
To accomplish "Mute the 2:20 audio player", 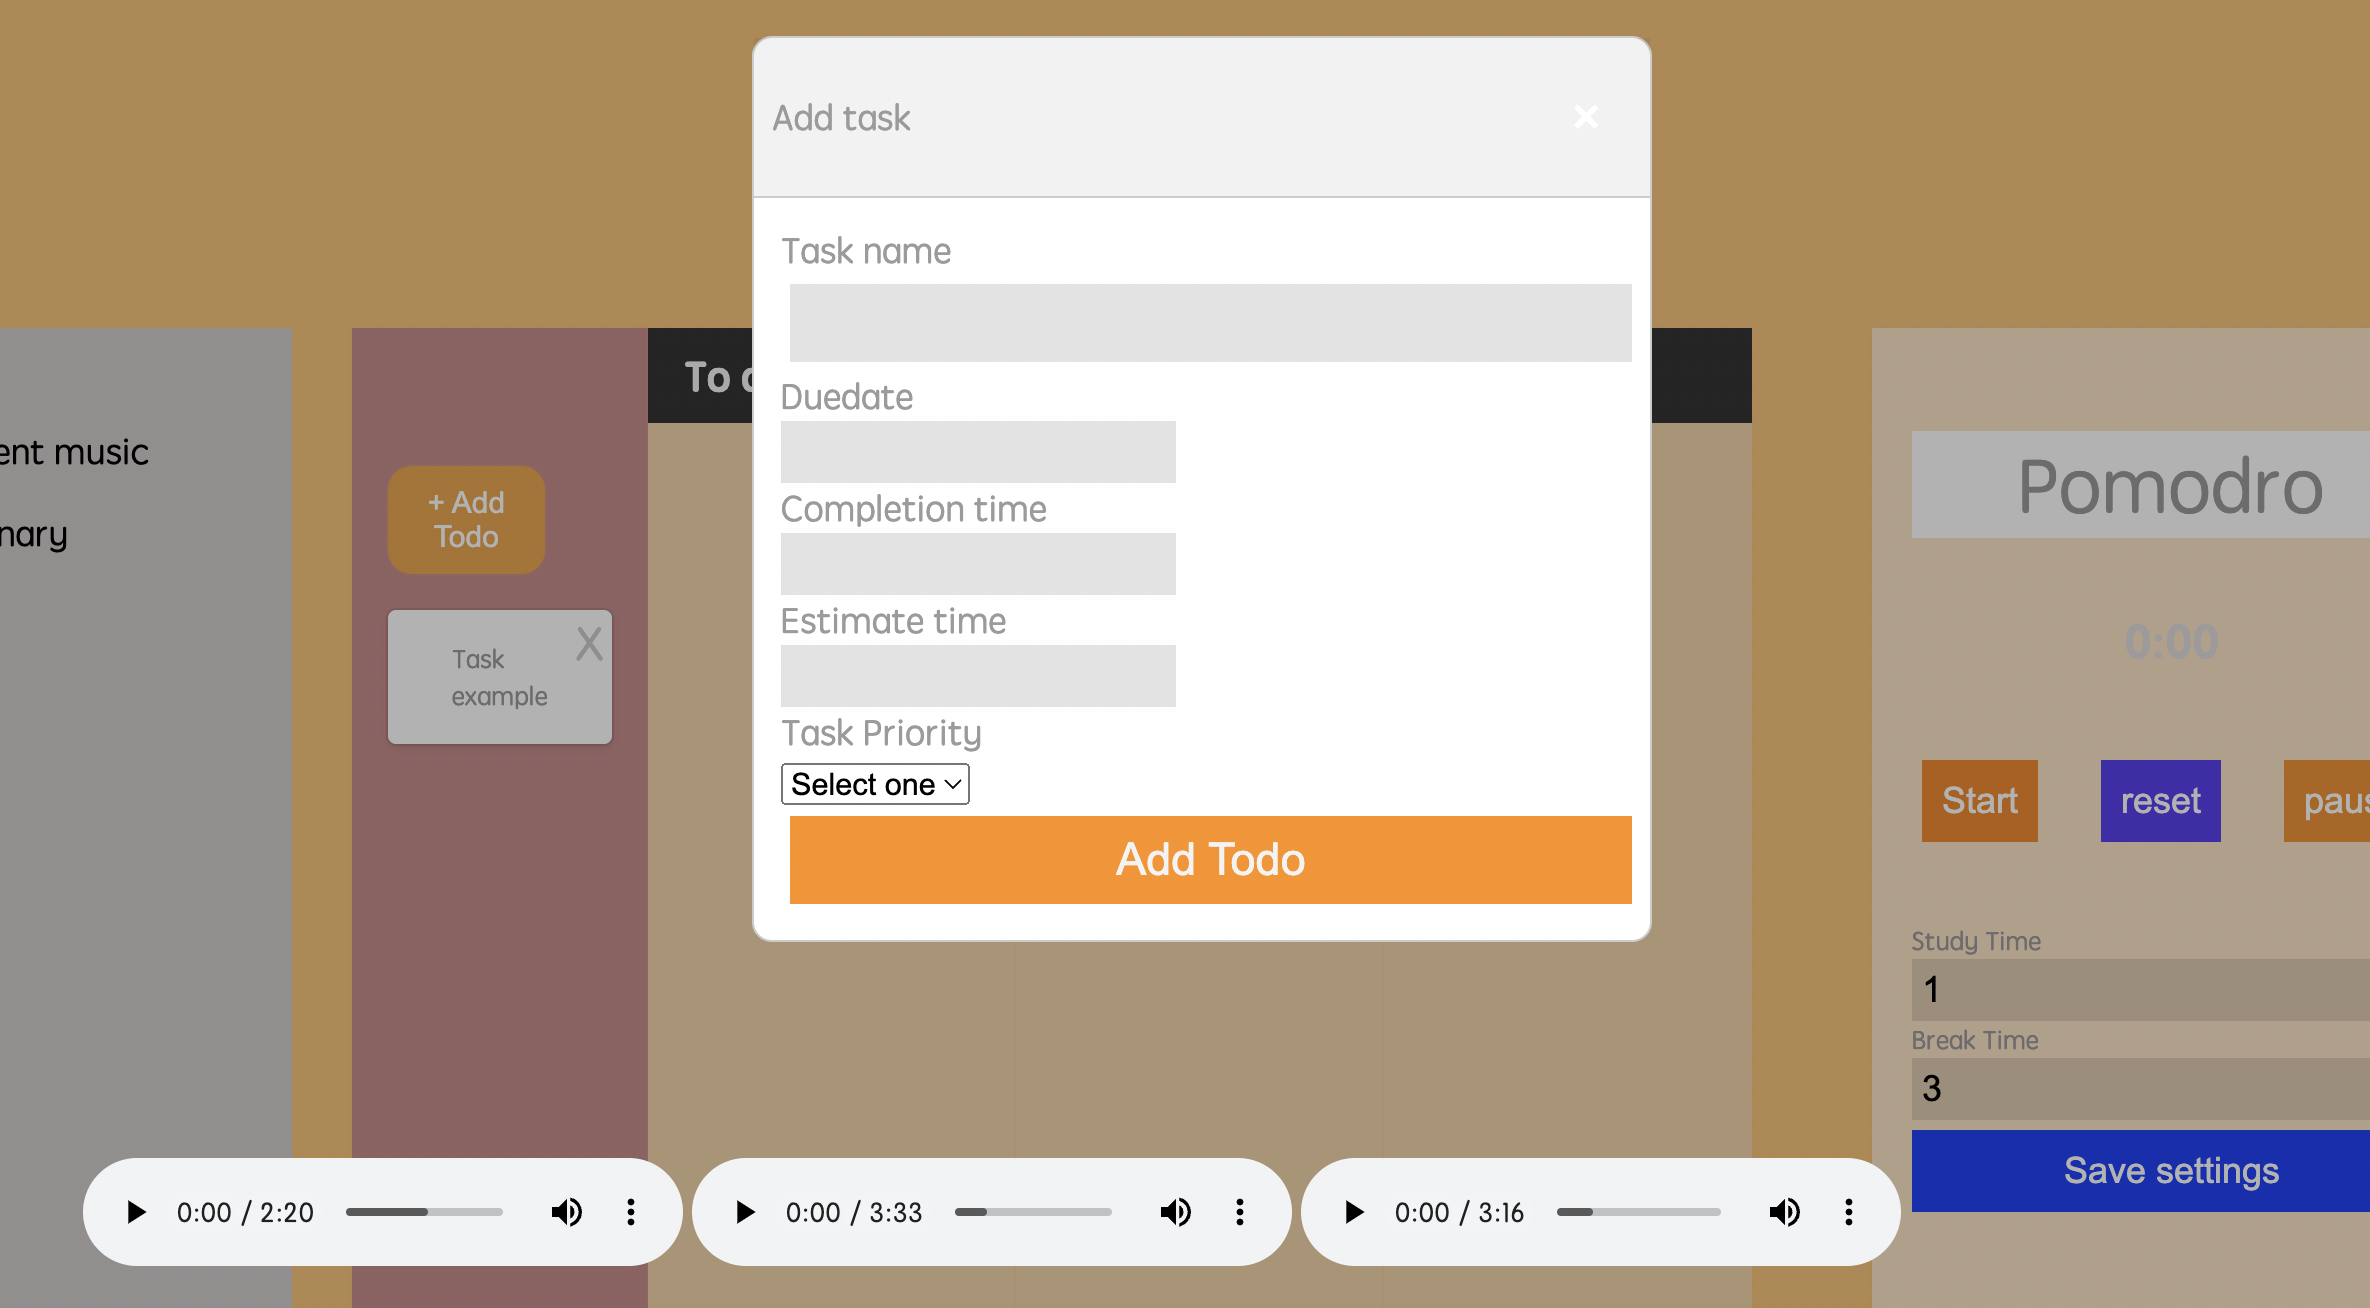I will [x=567, y=1212].
